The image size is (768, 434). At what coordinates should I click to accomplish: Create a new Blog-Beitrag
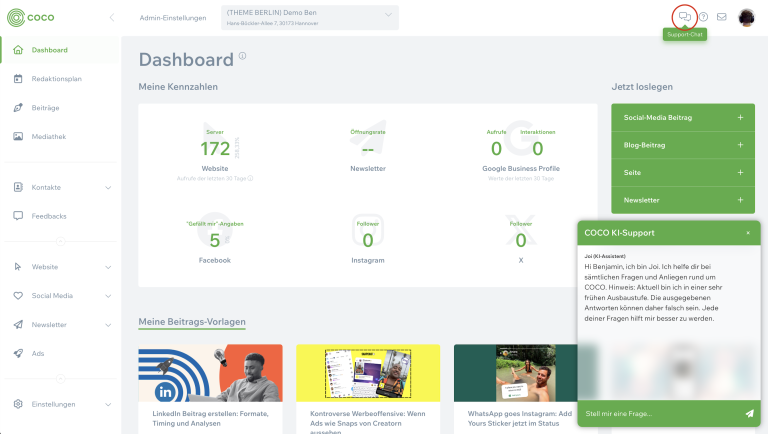point(683,145)
